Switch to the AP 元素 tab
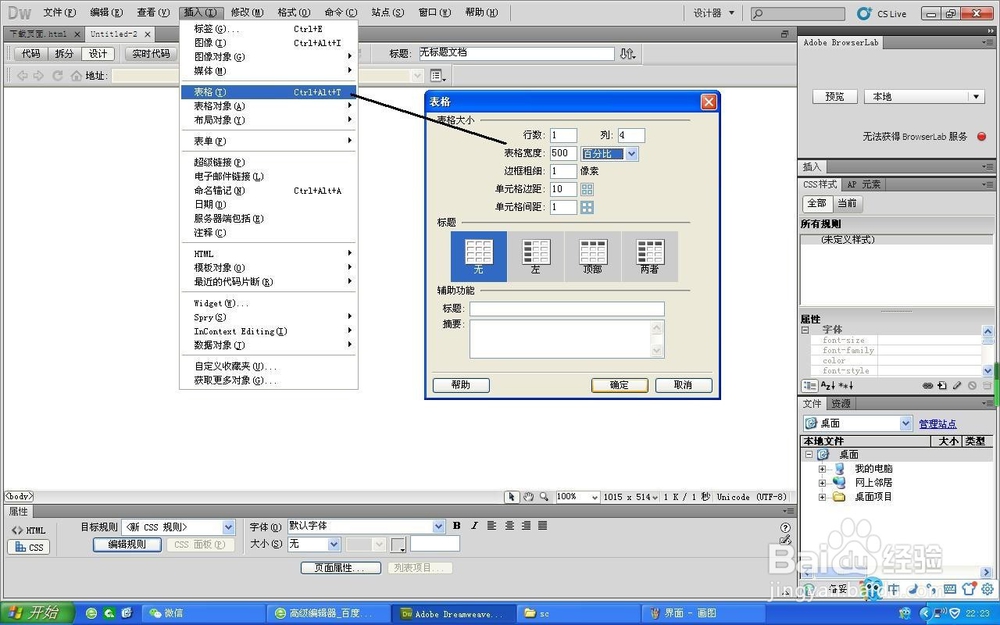 coord(864,184)
